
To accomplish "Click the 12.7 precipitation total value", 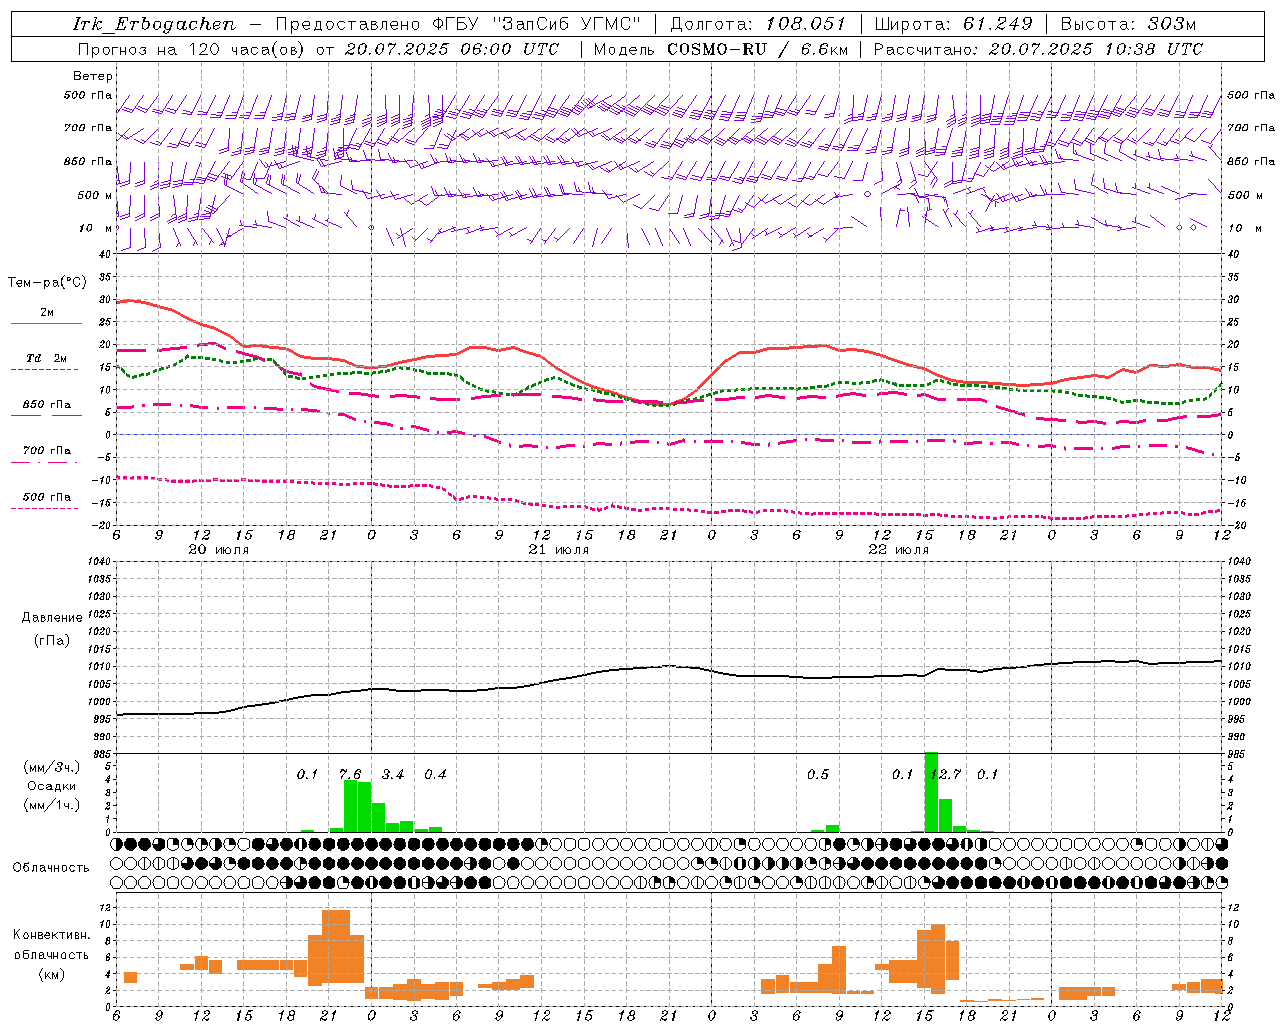I will (945, 774).
